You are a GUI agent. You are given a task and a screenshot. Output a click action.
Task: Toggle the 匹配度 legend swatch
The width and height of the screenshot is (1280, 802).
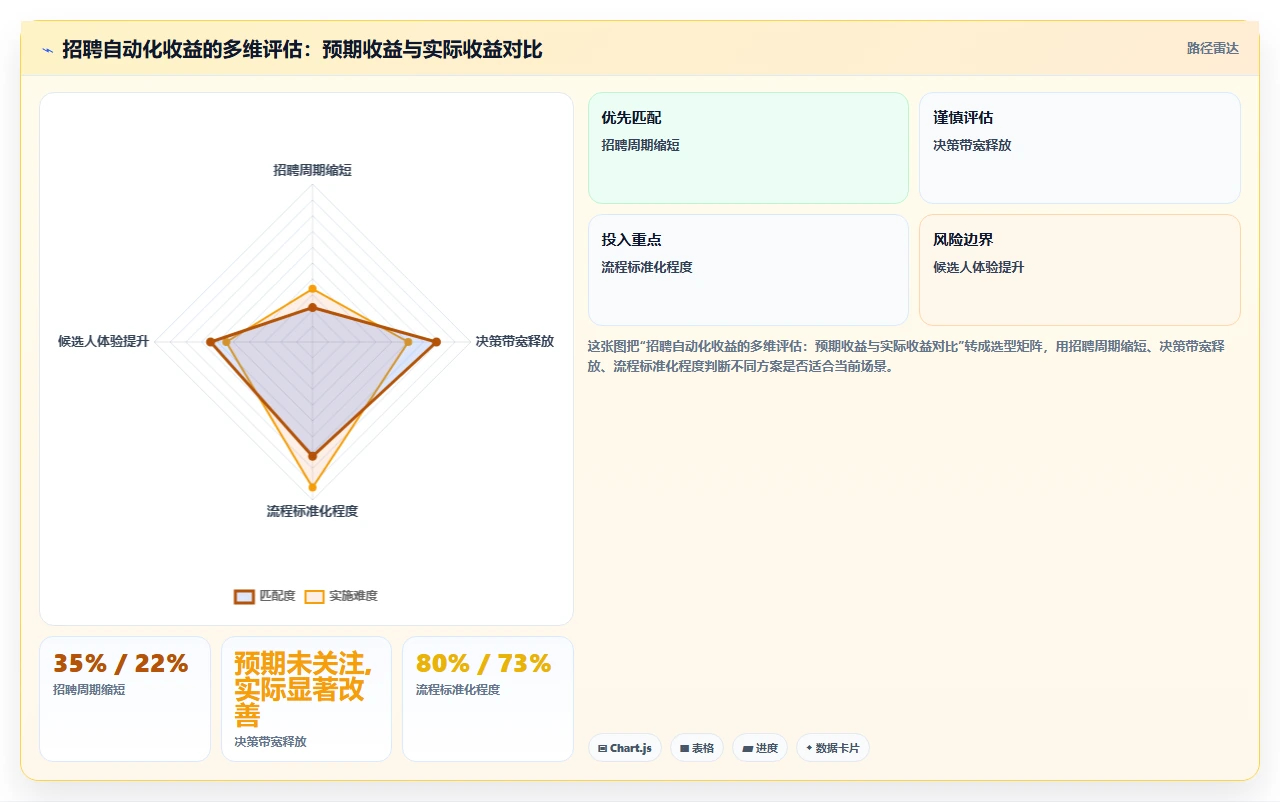[x=244, y=596]
